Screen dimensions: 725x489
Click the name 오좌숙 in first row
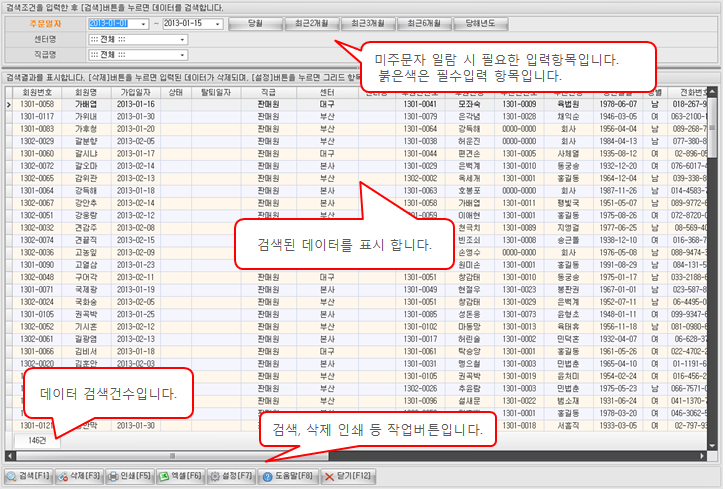pos(469,105)
